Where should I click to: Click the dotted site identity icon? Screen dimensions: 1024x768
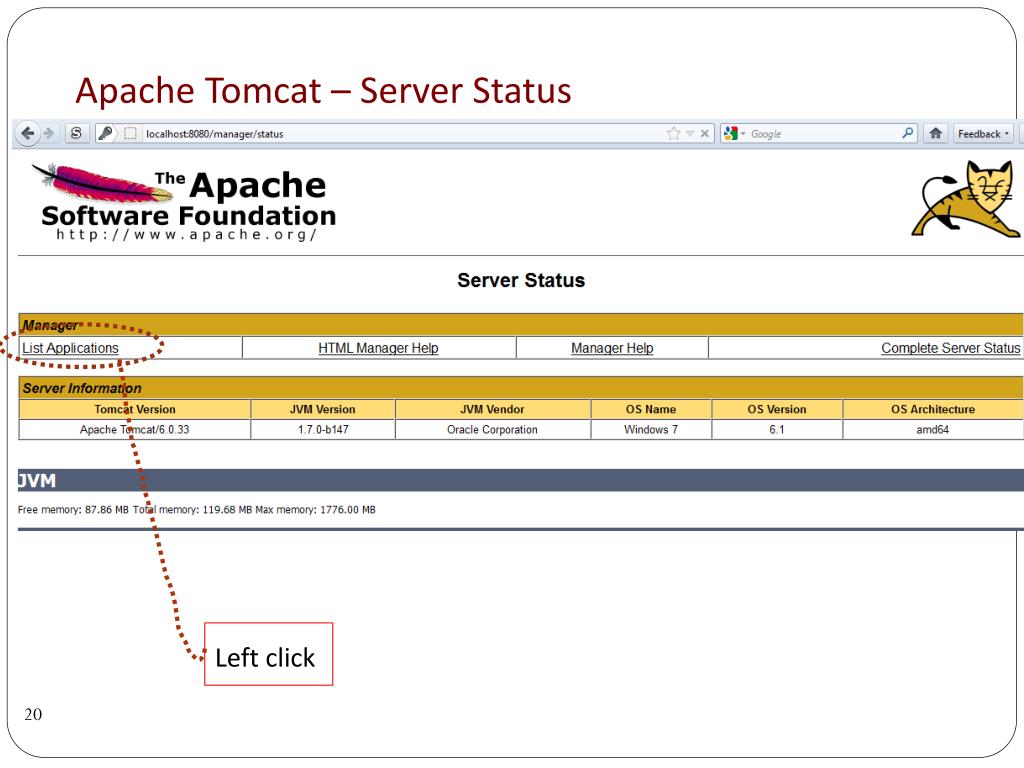pyautogui.click(x=130, y=133)
